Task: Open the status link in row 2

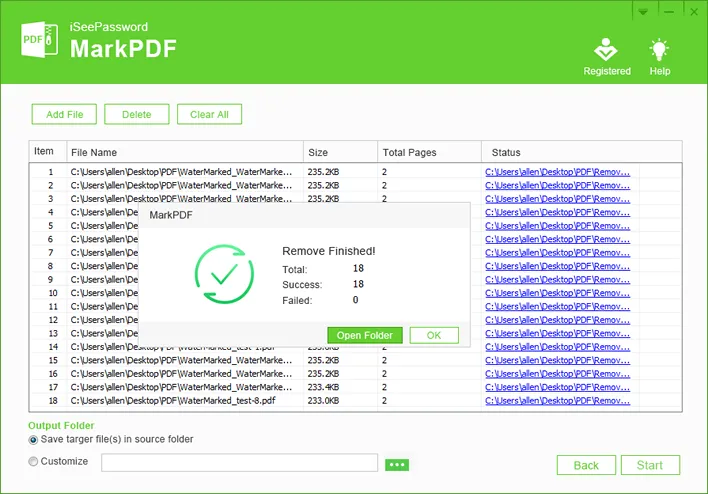Action: (557, 186)
